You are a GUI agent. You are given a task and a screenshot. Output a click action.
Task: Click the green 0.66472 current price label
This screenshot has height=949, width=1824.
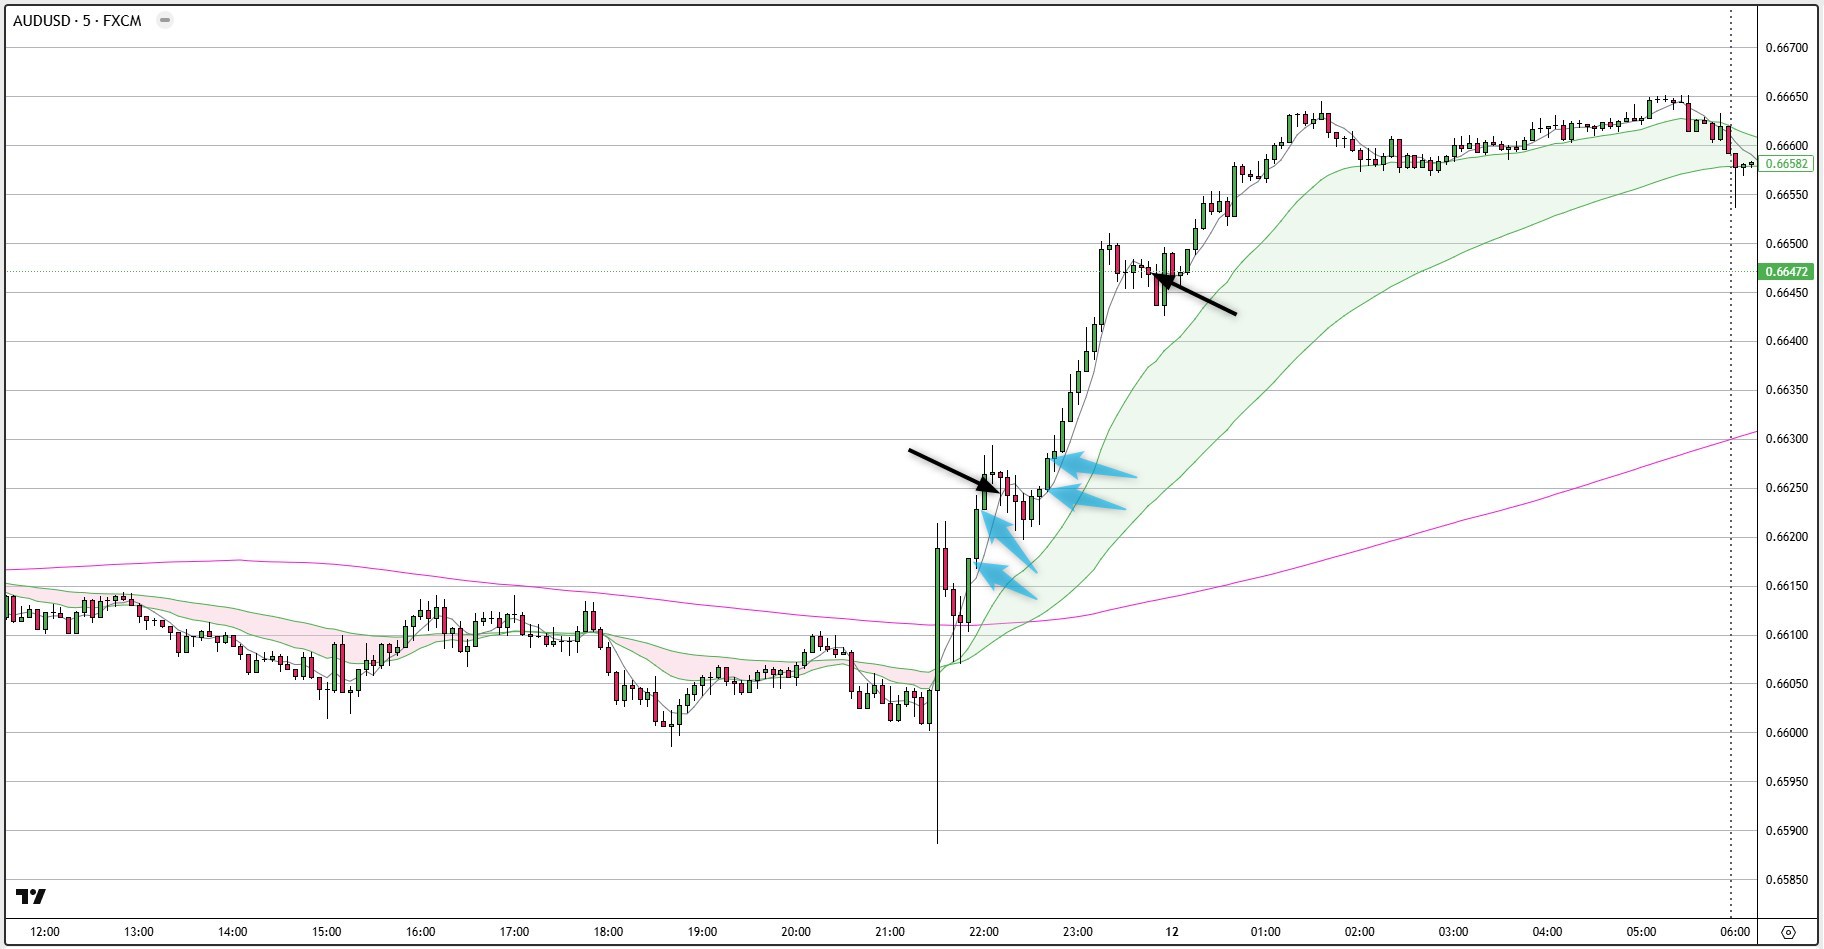[x=1787, y=271]
